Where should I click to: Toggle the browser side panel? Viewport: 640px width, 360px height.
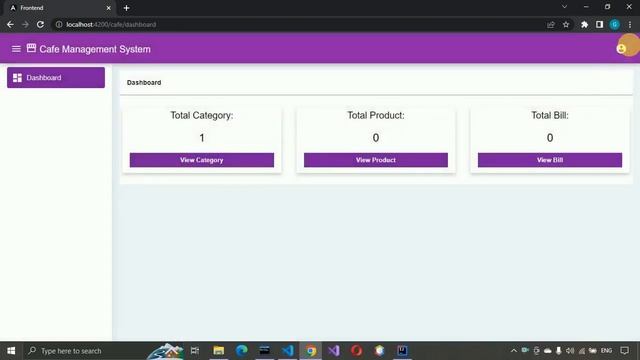599,24
